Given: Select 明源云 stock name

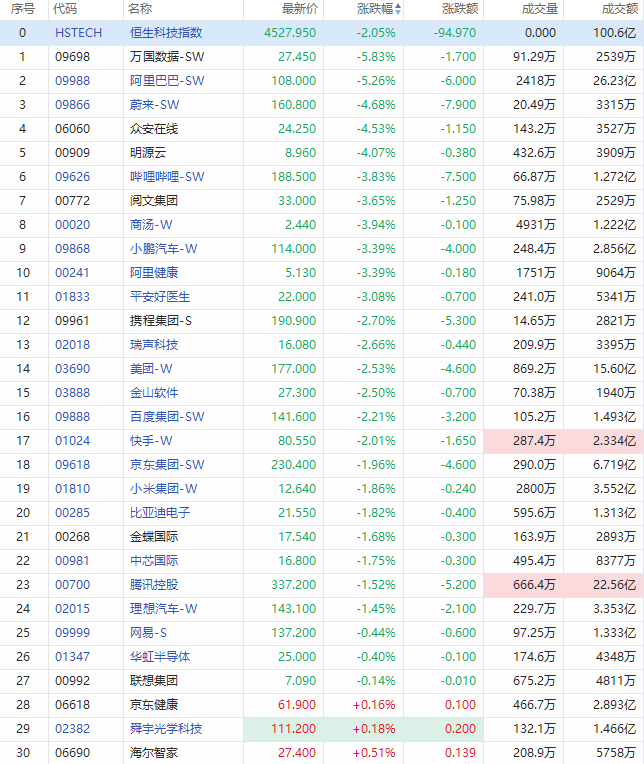Looking at the screenshot, I should point(148,153).
